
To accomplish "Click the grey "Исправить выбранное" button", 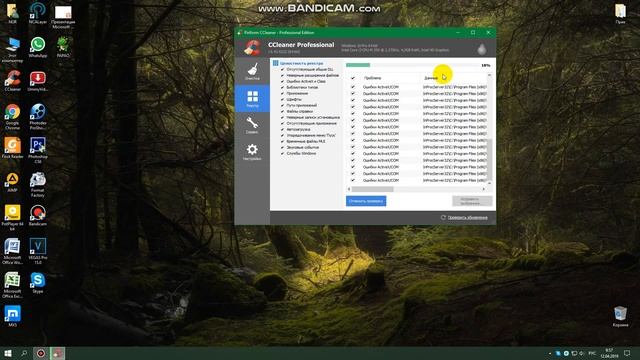I will coord(472,201).
